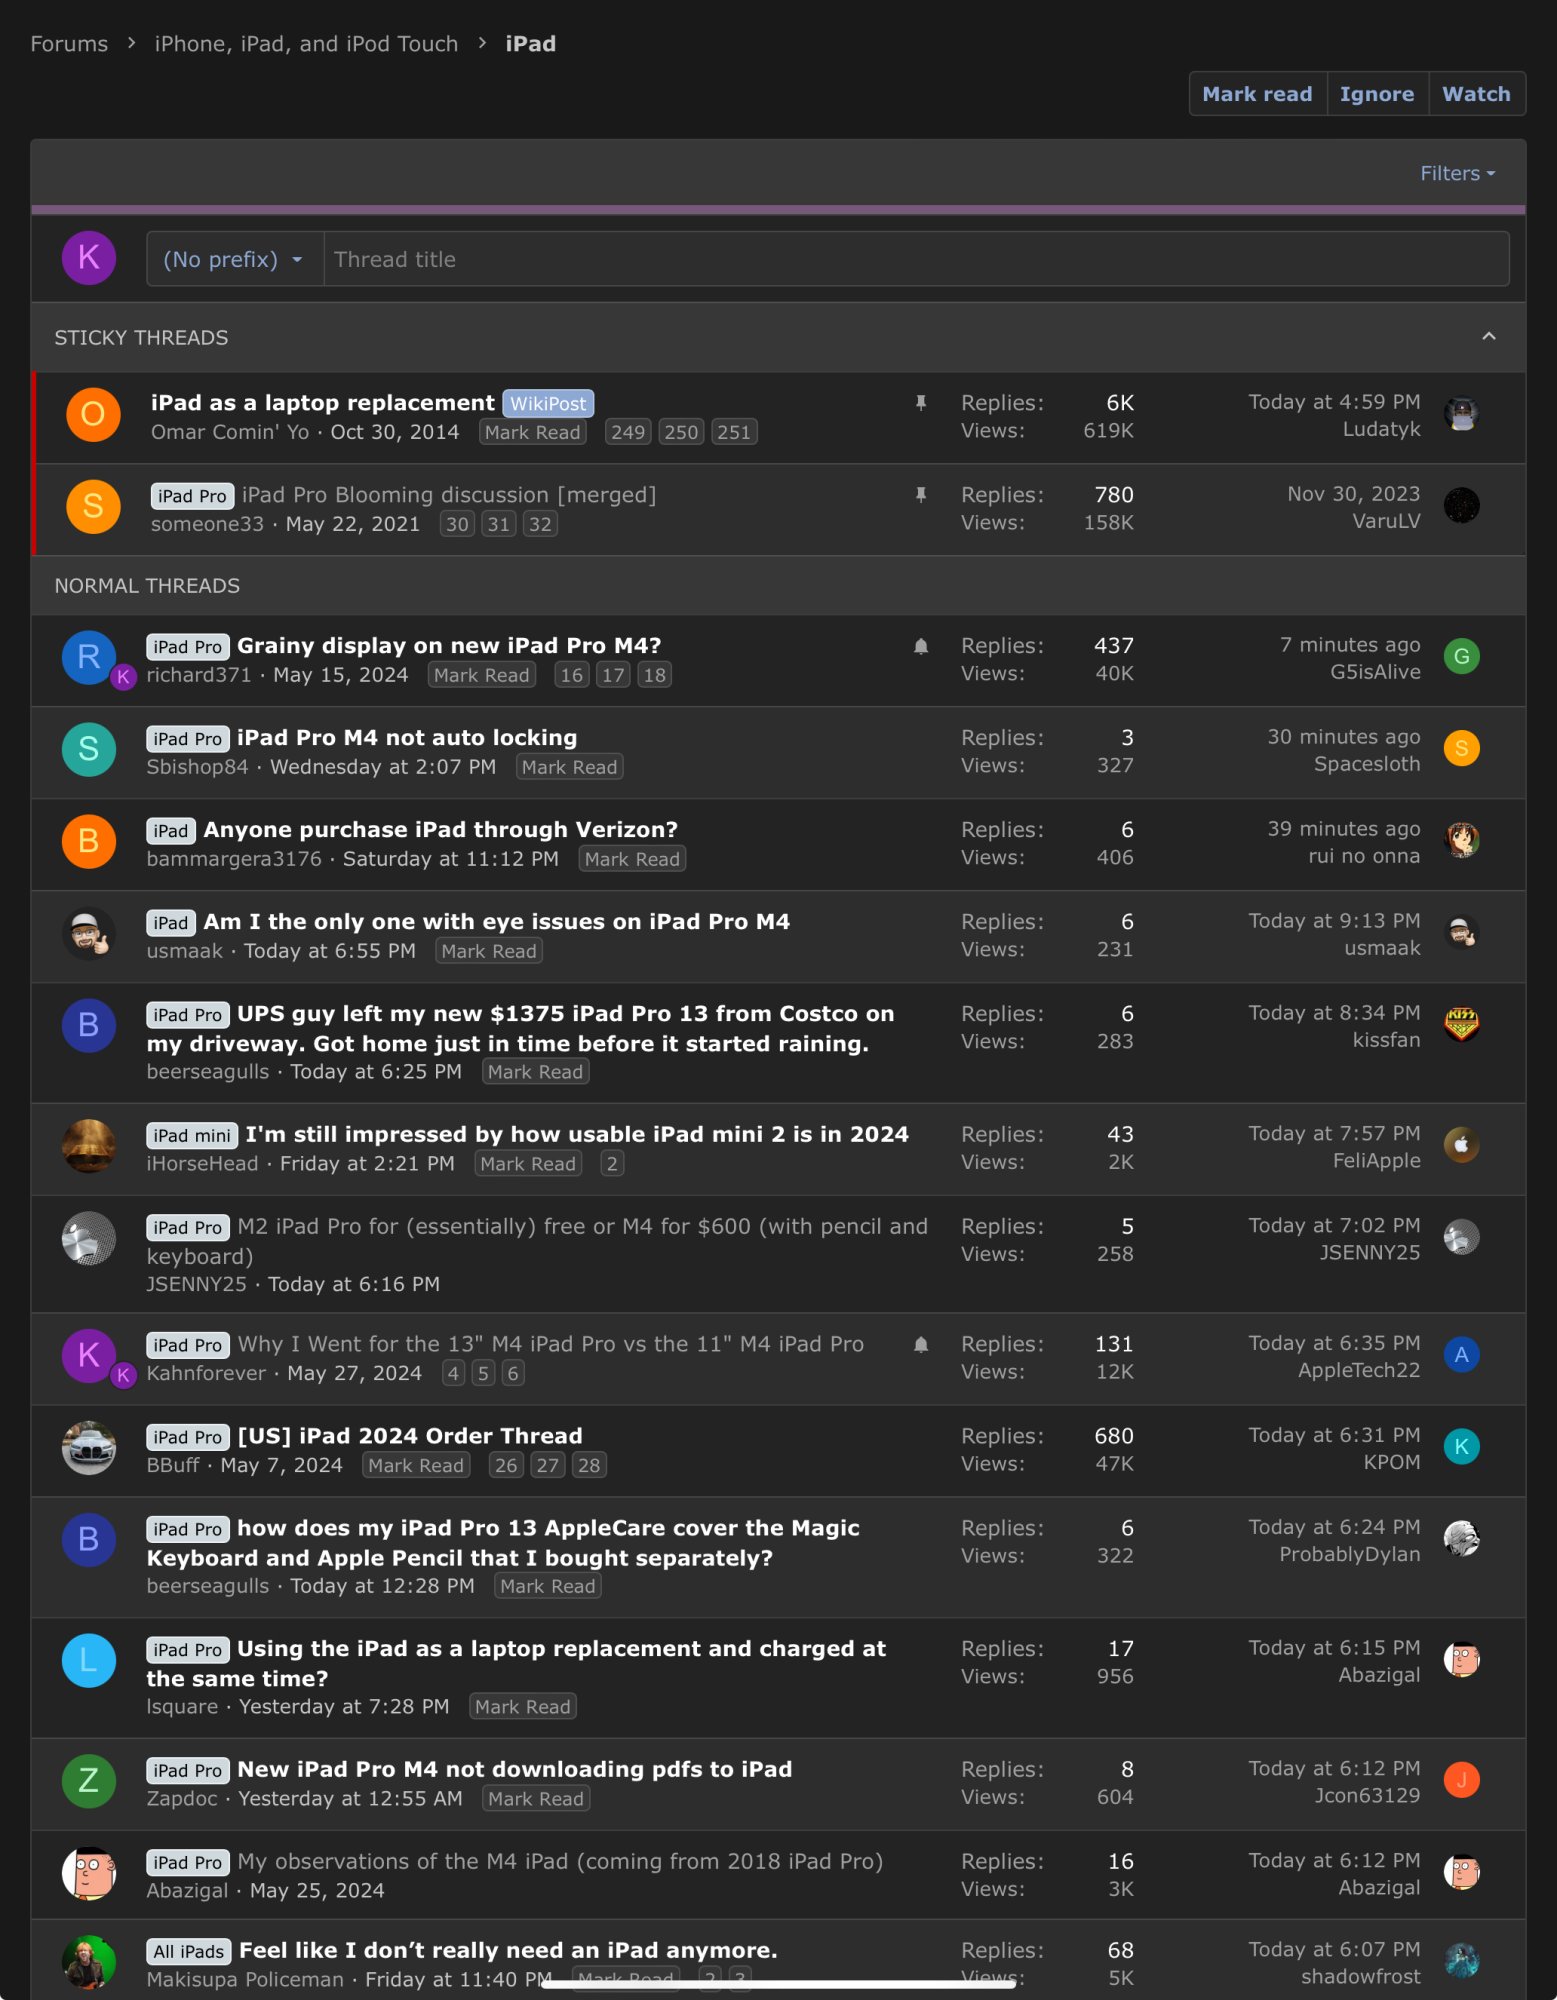1557x2000 pixels.
Task: Jump to page 28 of iPad 2024 Order Thread
Action: 589,1466
